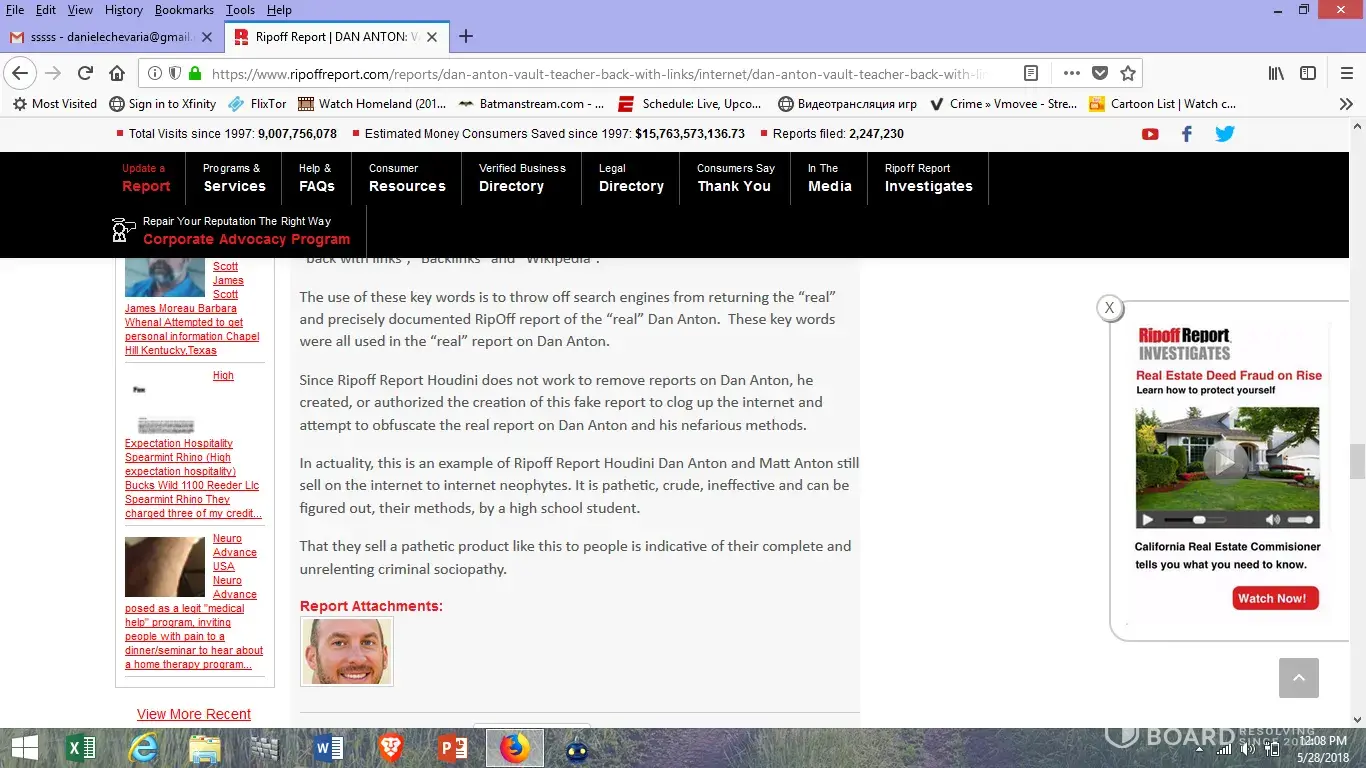Mute the video with the speaker icon

pos(1272,520)
